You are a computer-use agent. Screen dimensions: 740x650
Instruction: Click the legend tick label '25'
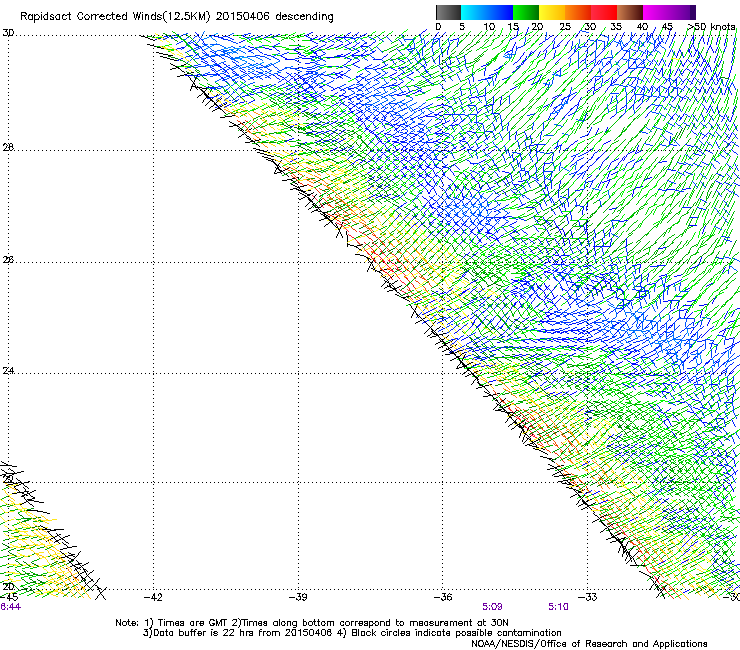pos(565,27)
